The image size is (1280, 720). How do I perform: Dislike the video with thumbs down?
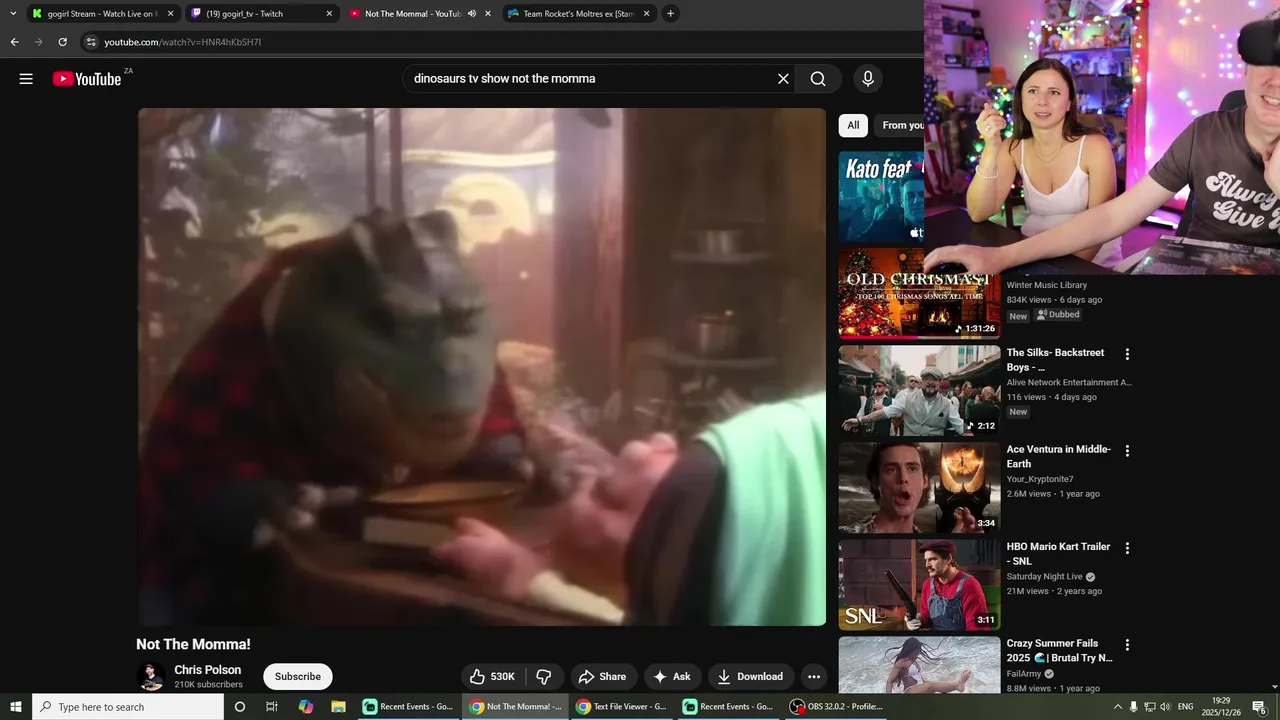click(x=544, y=677)
